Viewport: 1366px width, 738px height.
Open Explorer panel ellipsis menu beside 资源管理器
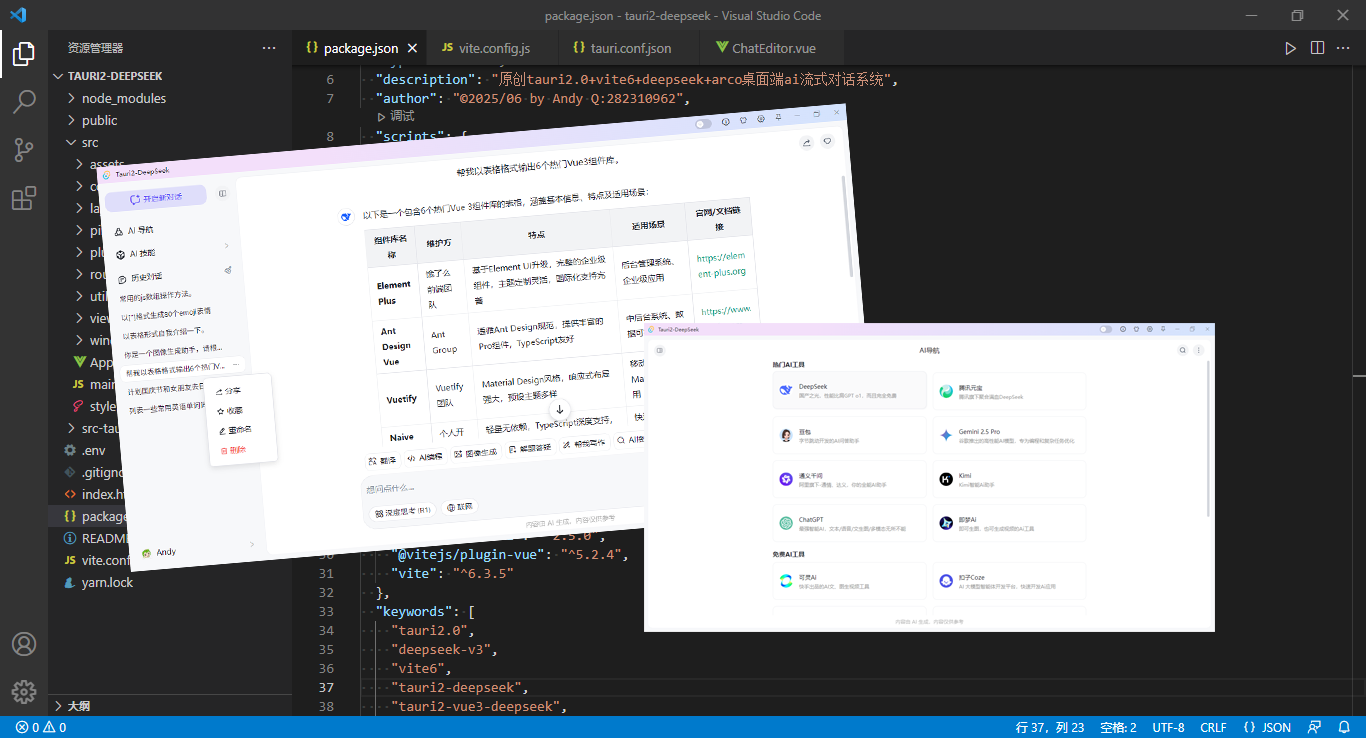(269, 48)
